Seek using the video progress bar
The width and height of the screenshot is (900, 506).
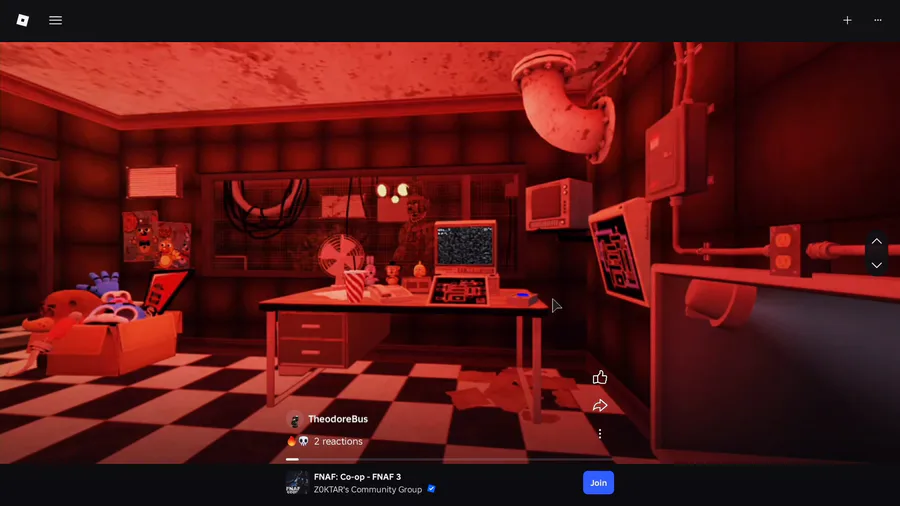[x=449, y=459]
